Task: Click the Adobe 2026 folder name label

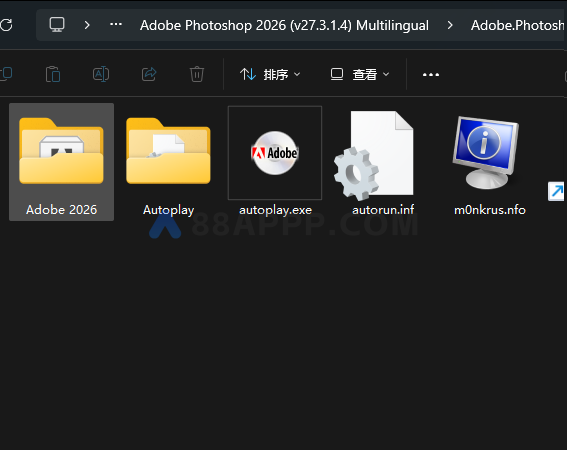Action: point(61,210)
